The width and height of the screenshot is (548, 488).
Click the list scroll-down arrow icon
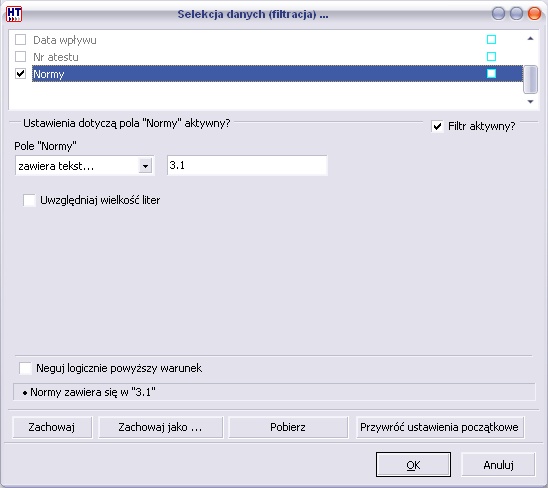[x=530, y=102]
